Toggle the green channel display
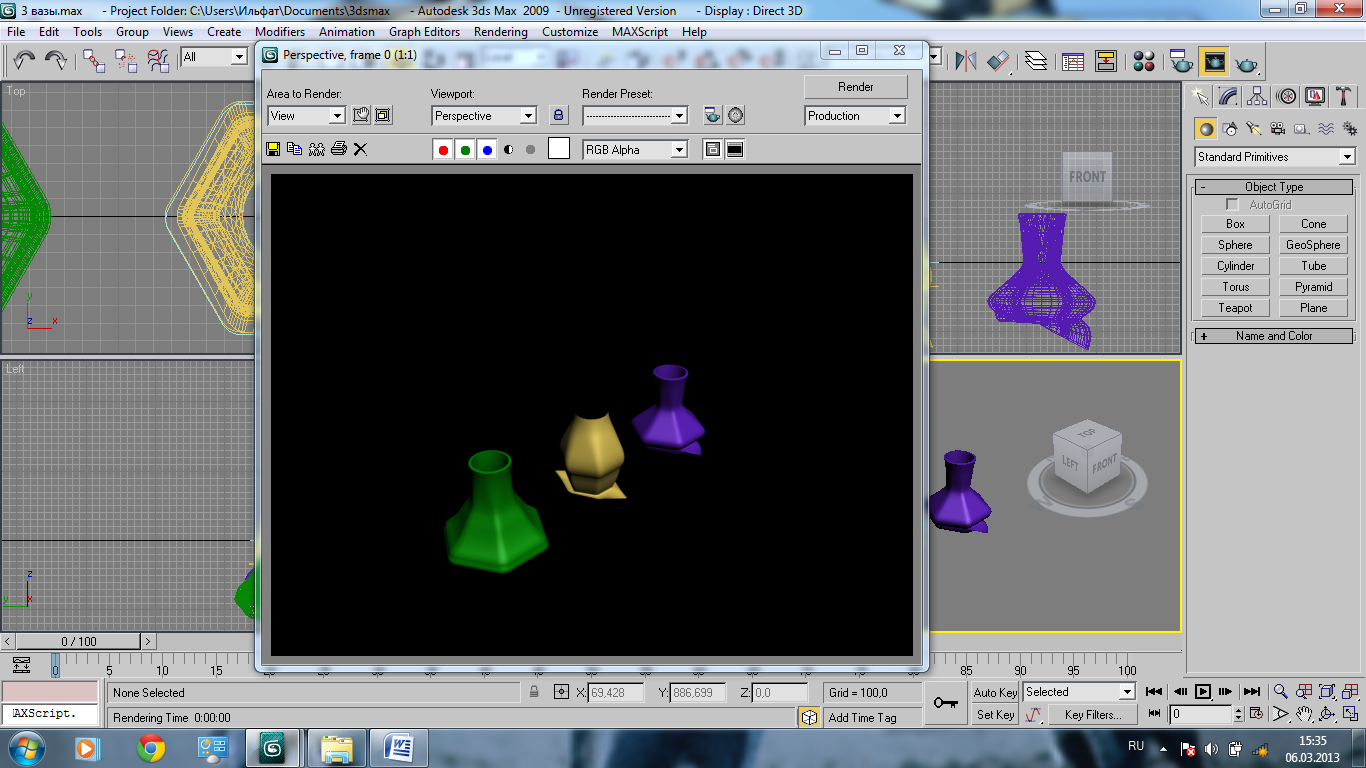 [465, 150]
